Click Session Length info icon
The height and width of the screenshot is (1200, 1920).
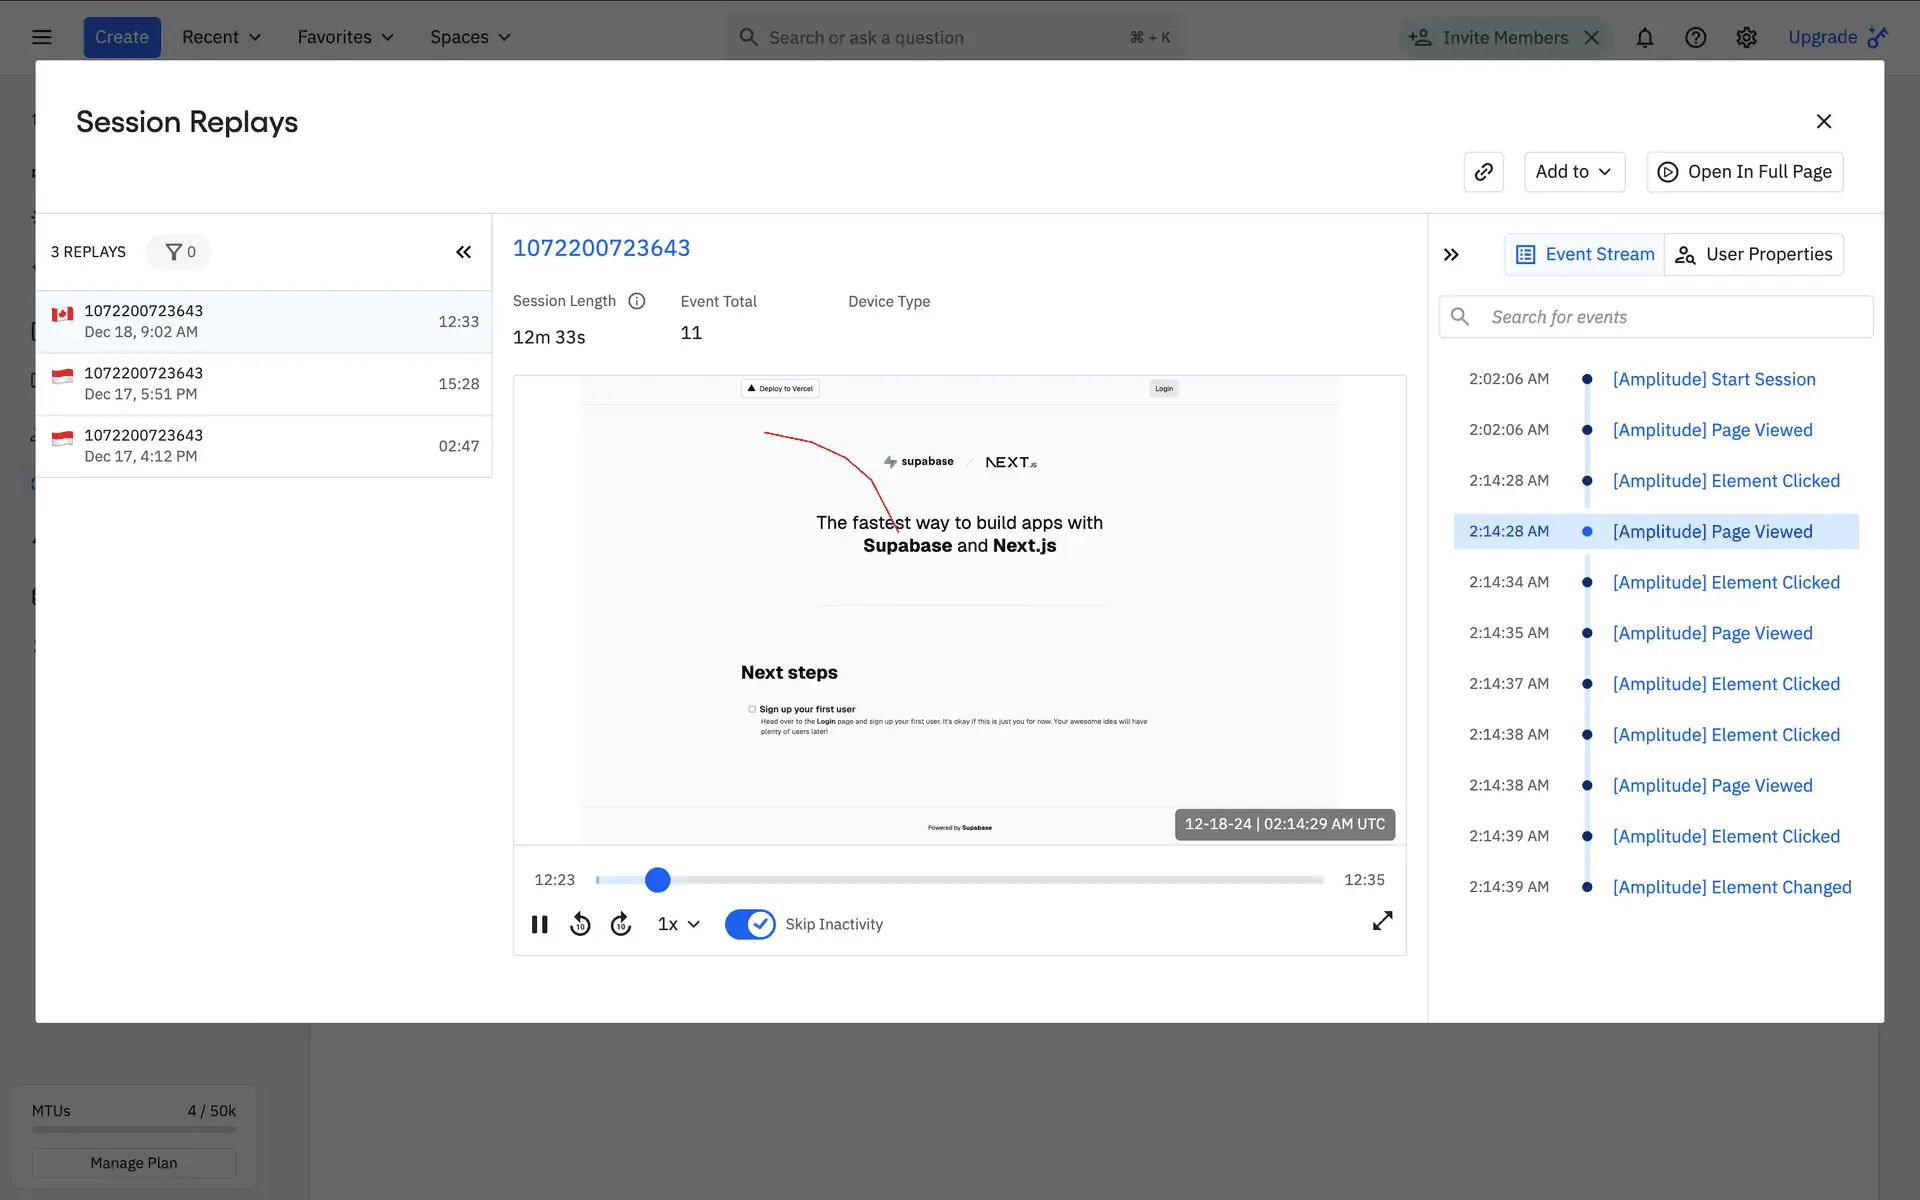coord(637,301)
